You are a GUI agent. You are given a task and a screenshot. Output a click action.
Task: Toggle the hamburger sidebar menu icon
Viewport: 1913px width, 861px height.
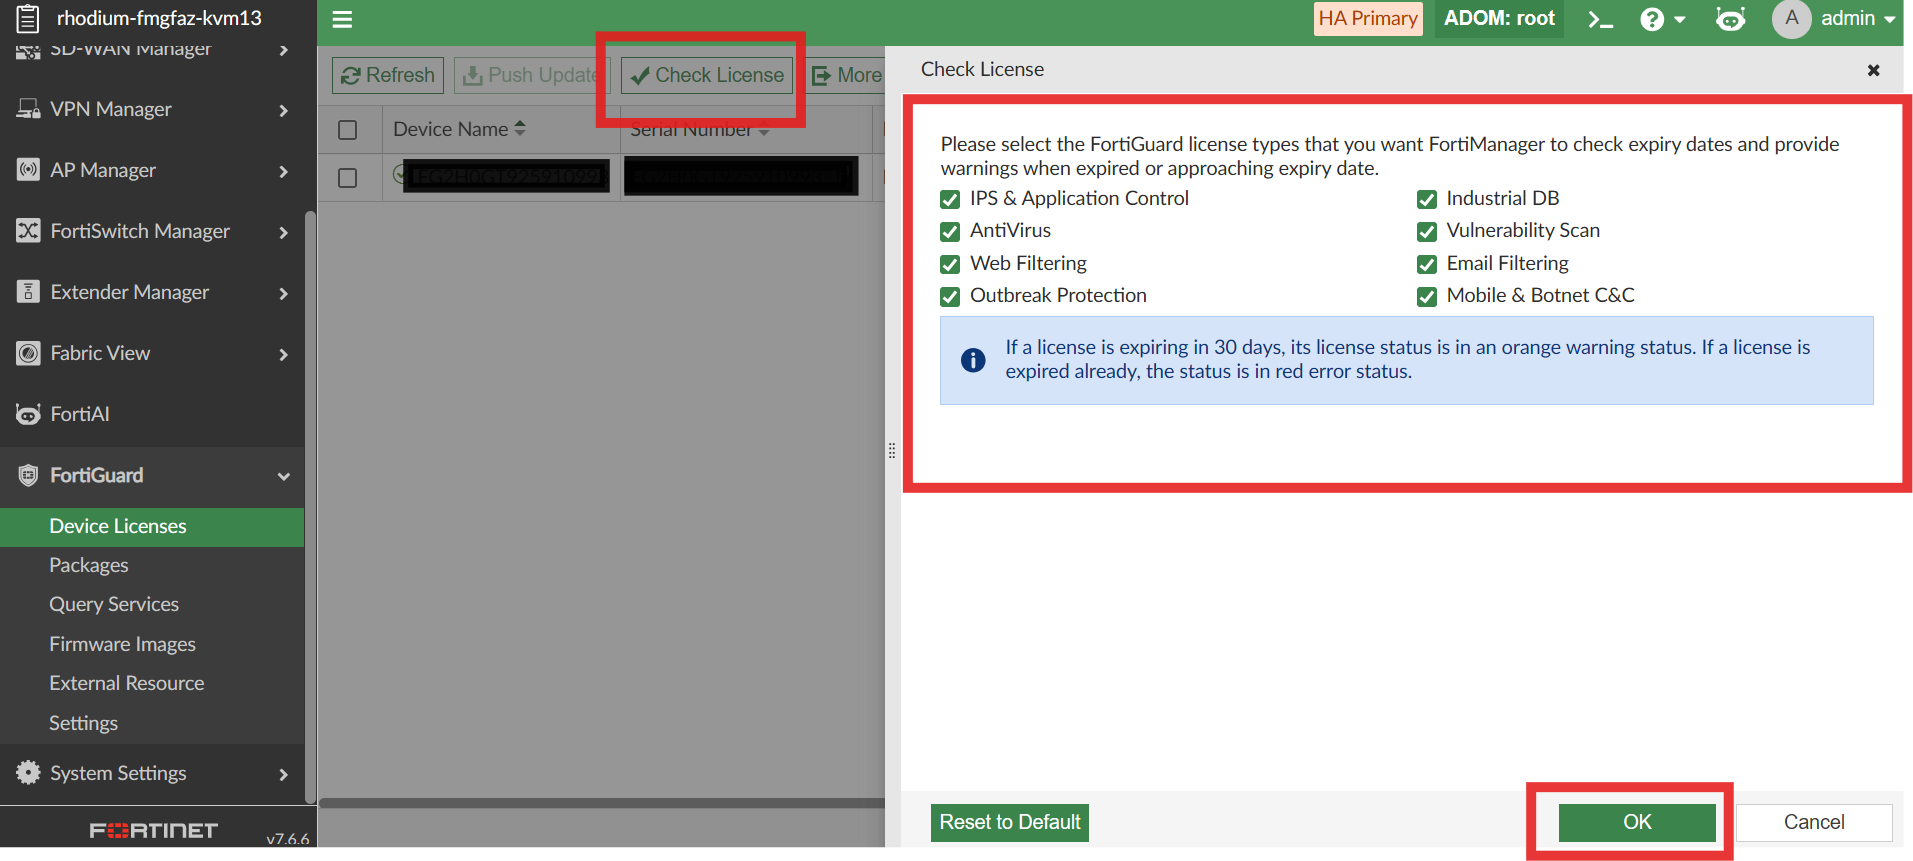coord(342,19)
